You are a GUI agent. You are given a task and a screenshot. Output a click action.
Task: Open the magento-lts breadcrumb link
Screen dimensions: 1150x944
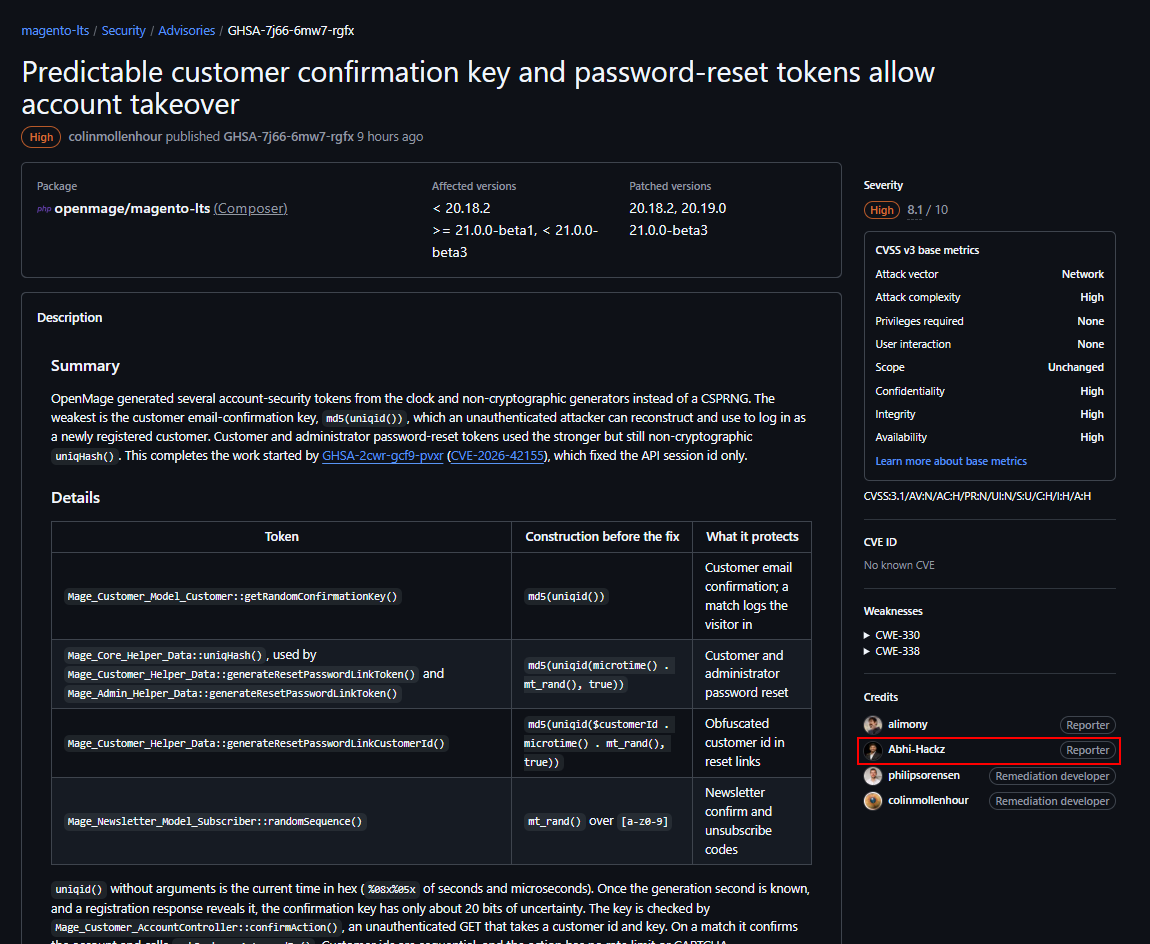(x=55, y=31)
